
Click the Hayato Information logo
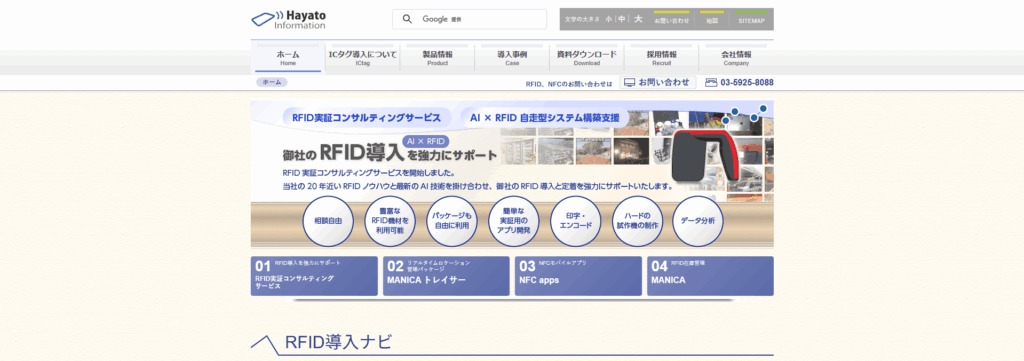pyautogui.click(x=289, y=19)
